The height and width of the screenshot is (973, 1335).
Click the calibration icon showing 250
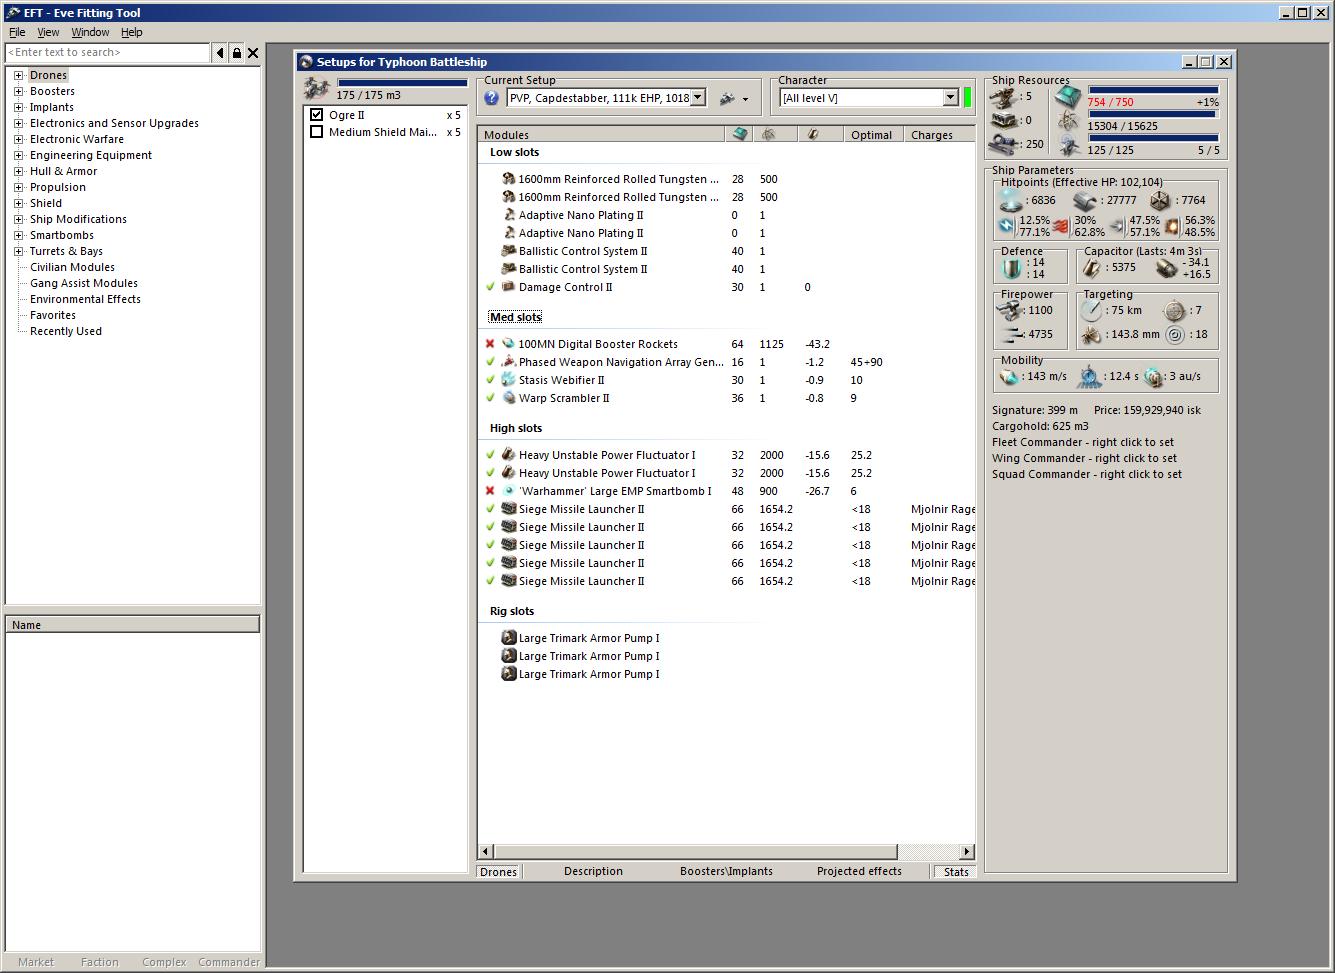(x=1004, y=144)
